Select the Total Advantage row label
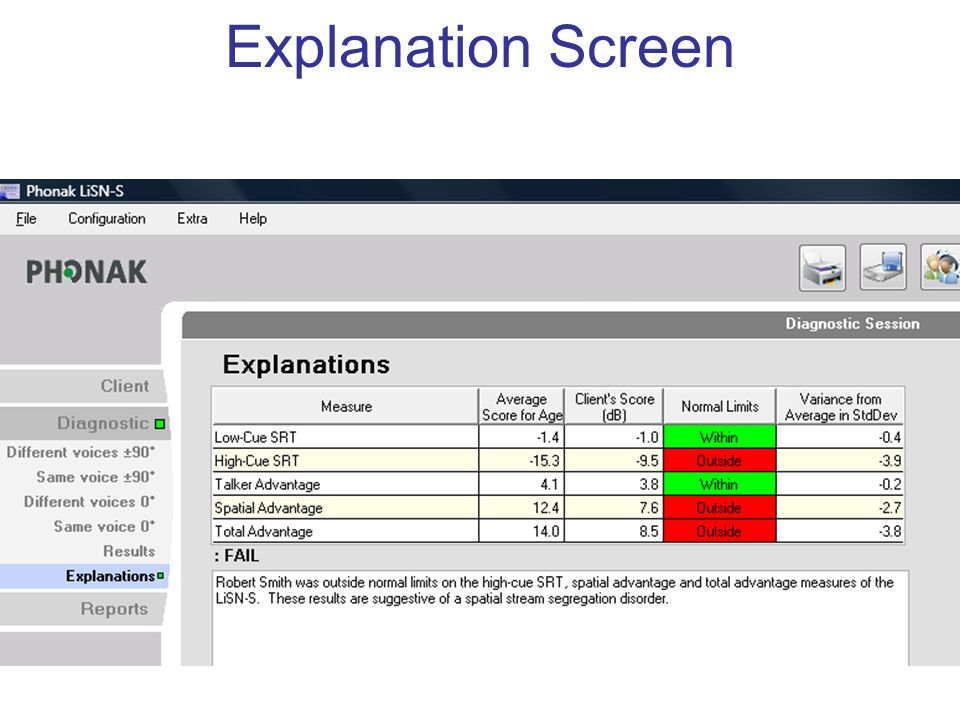960x720 pixels. (263, 531)
